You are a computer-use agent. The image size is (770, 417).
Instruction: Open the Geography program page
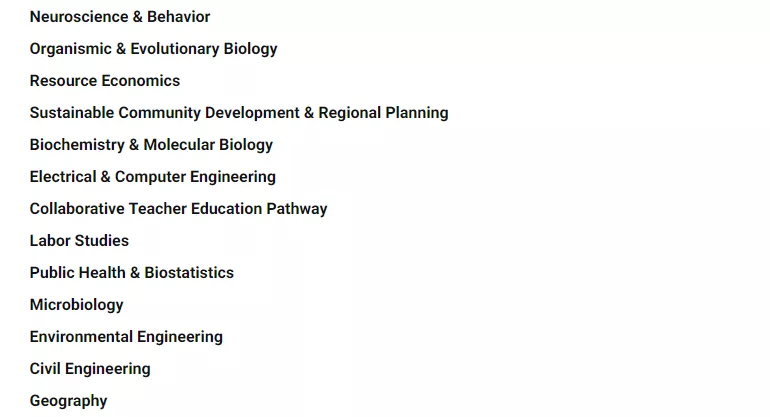[68, 401]
